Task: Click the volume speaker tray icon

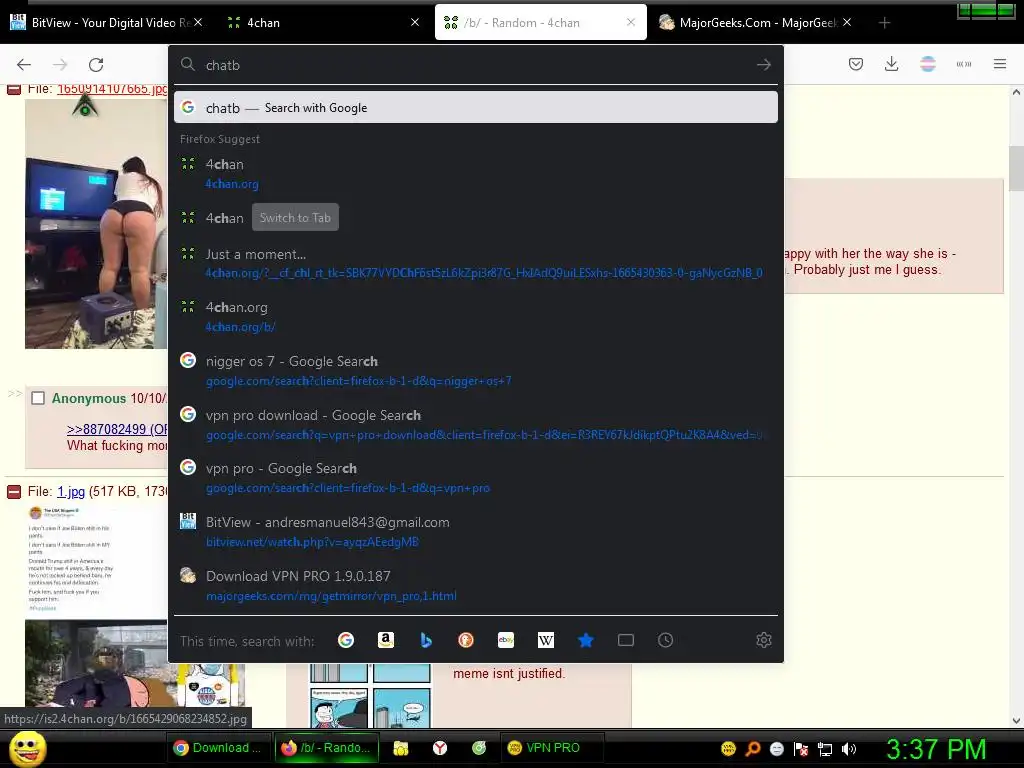Action: point(849,749)
